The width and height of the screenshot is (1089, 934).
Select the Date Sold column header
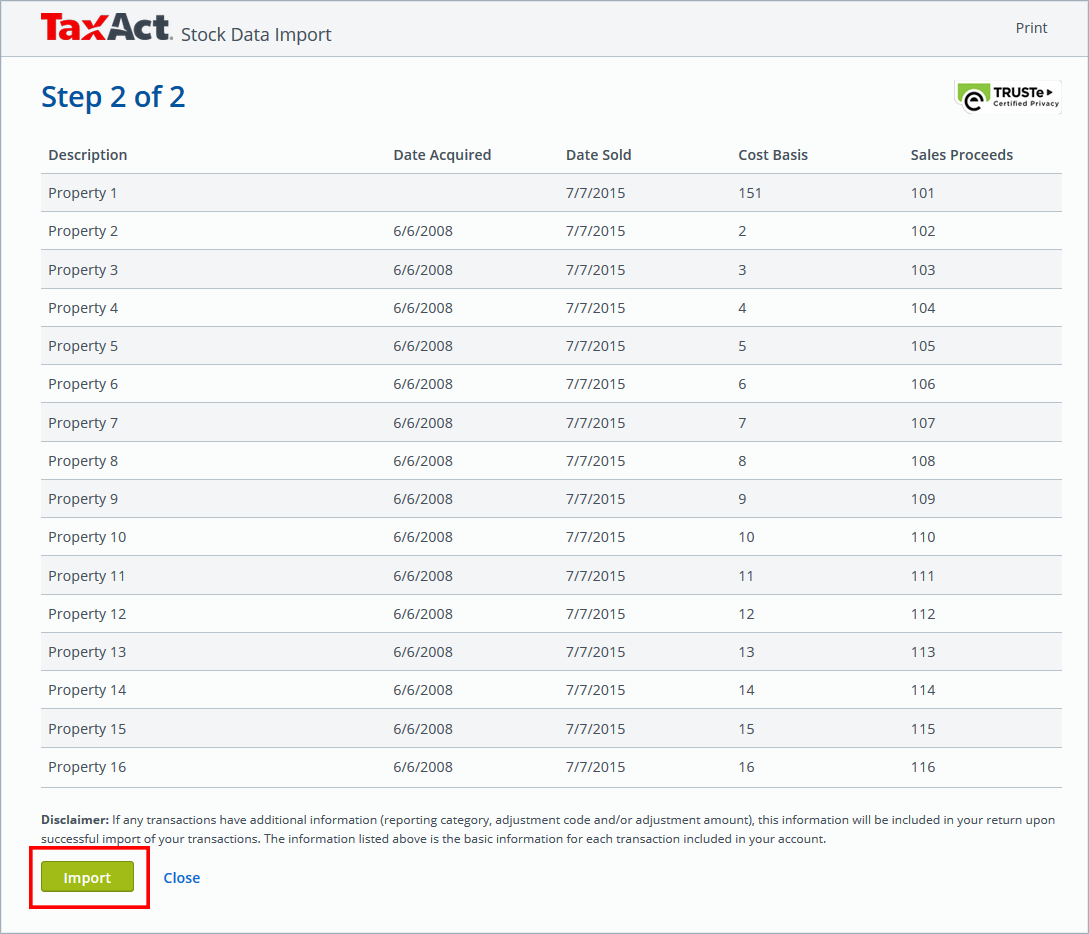pos(598,155)
